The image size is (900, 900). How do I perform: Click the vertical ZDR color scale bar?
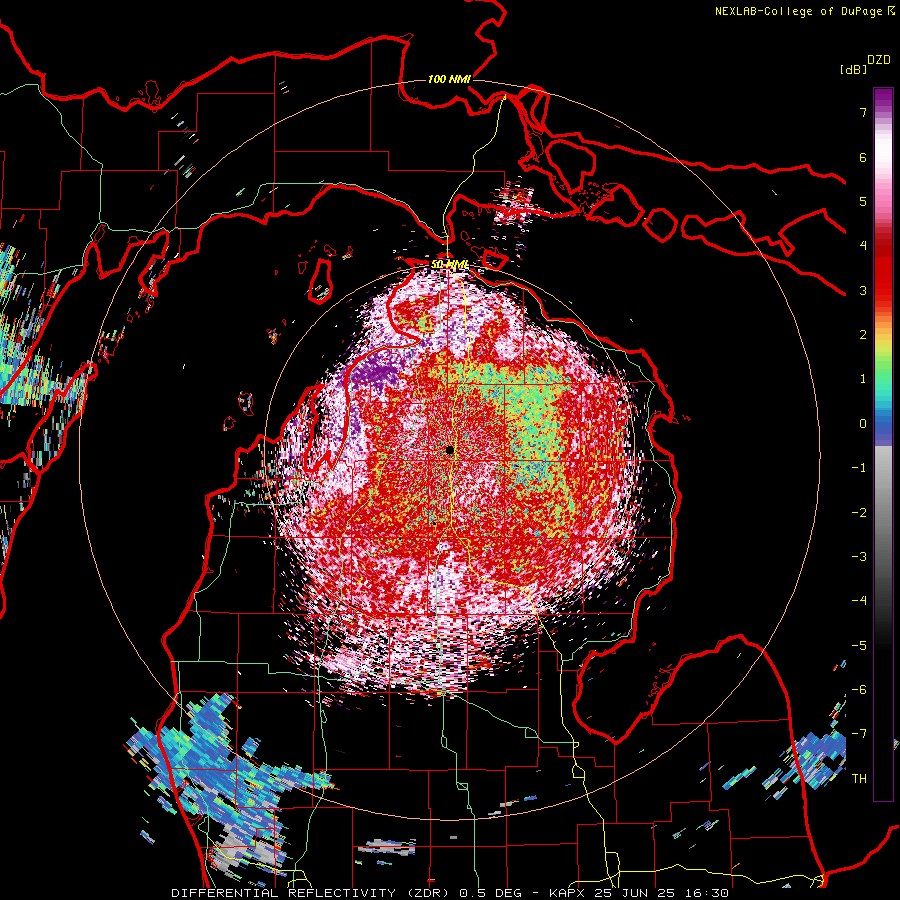[883, 444]
